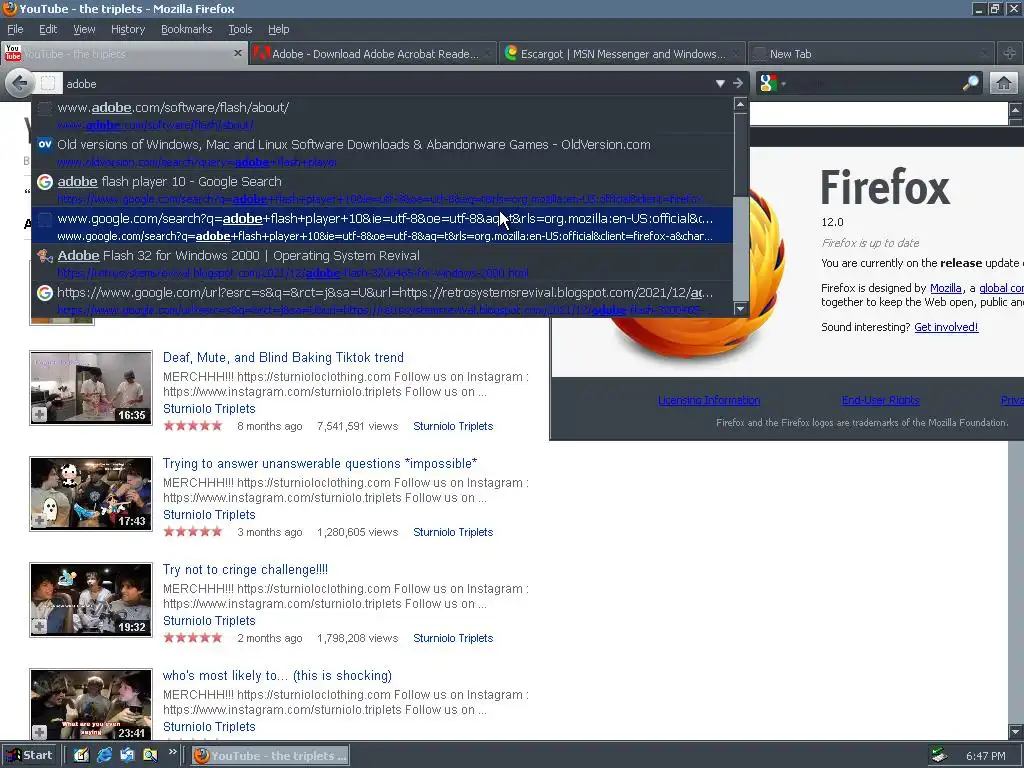Click the page scrollbar down arrow

[1016, 731]
